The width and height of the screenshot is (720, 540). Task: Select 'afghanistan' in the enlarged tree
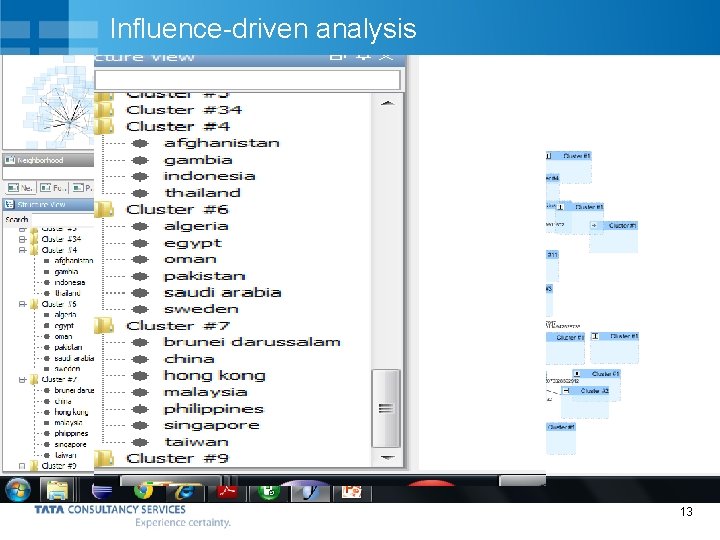222,143
